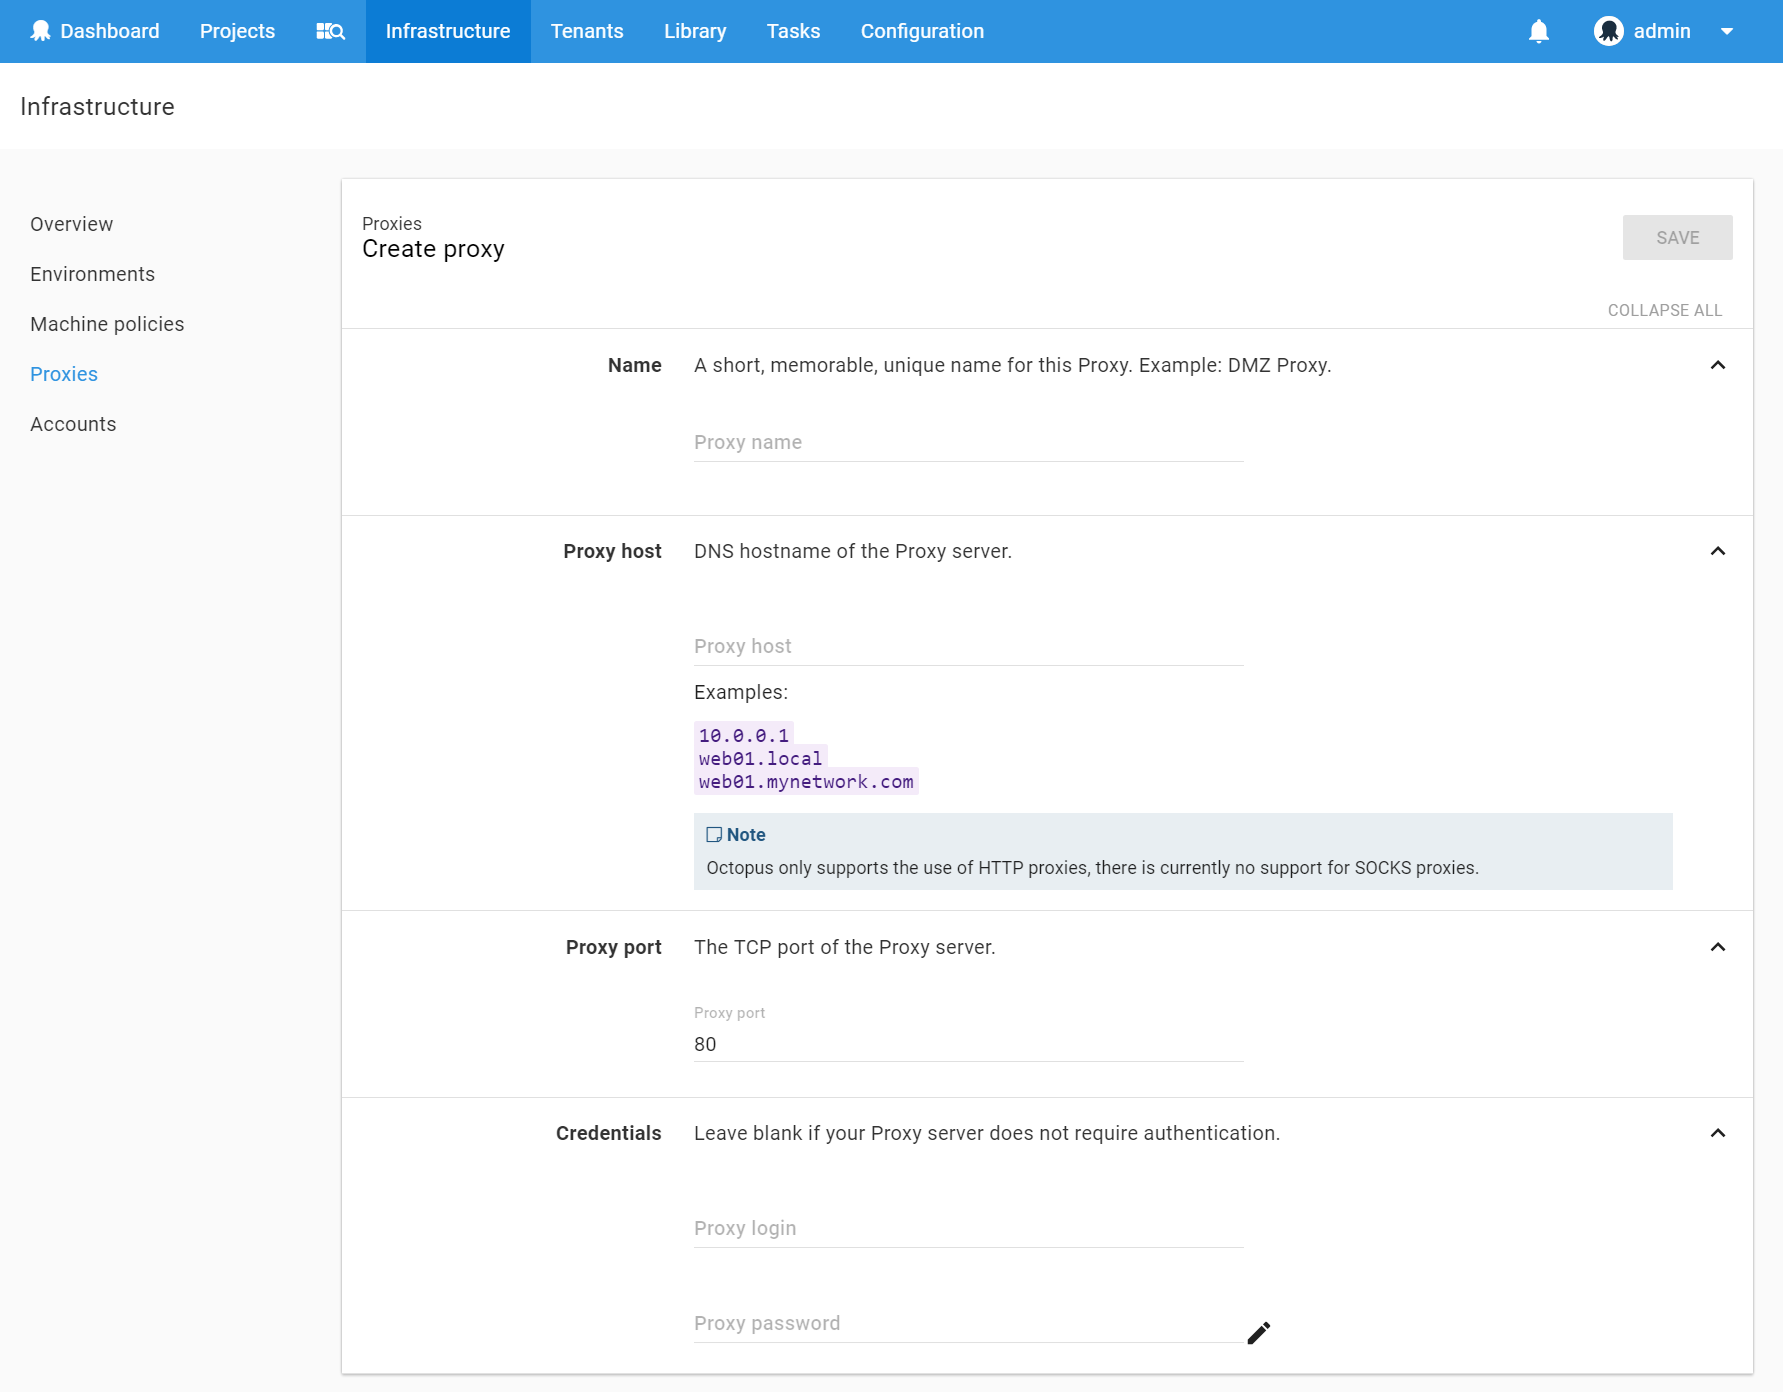This screenshot has width=1783, height=1392.
Task: Focus the Proxy name input field
Action: 969,442
